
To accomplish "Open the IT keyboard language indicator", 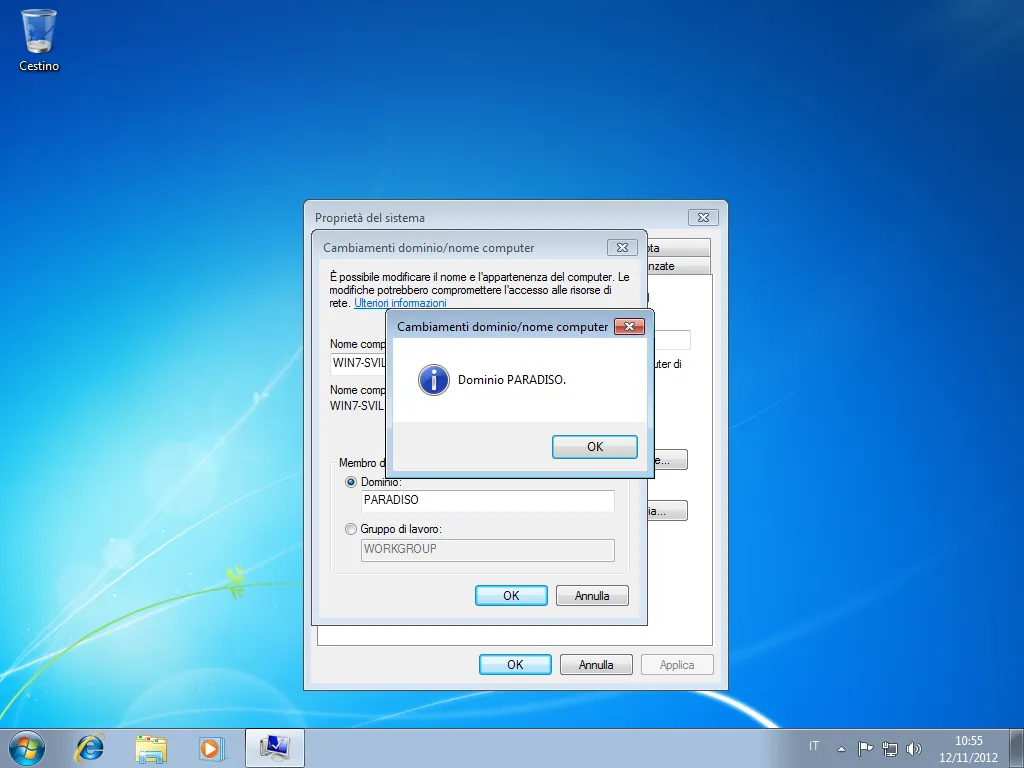I will (813, 747).
